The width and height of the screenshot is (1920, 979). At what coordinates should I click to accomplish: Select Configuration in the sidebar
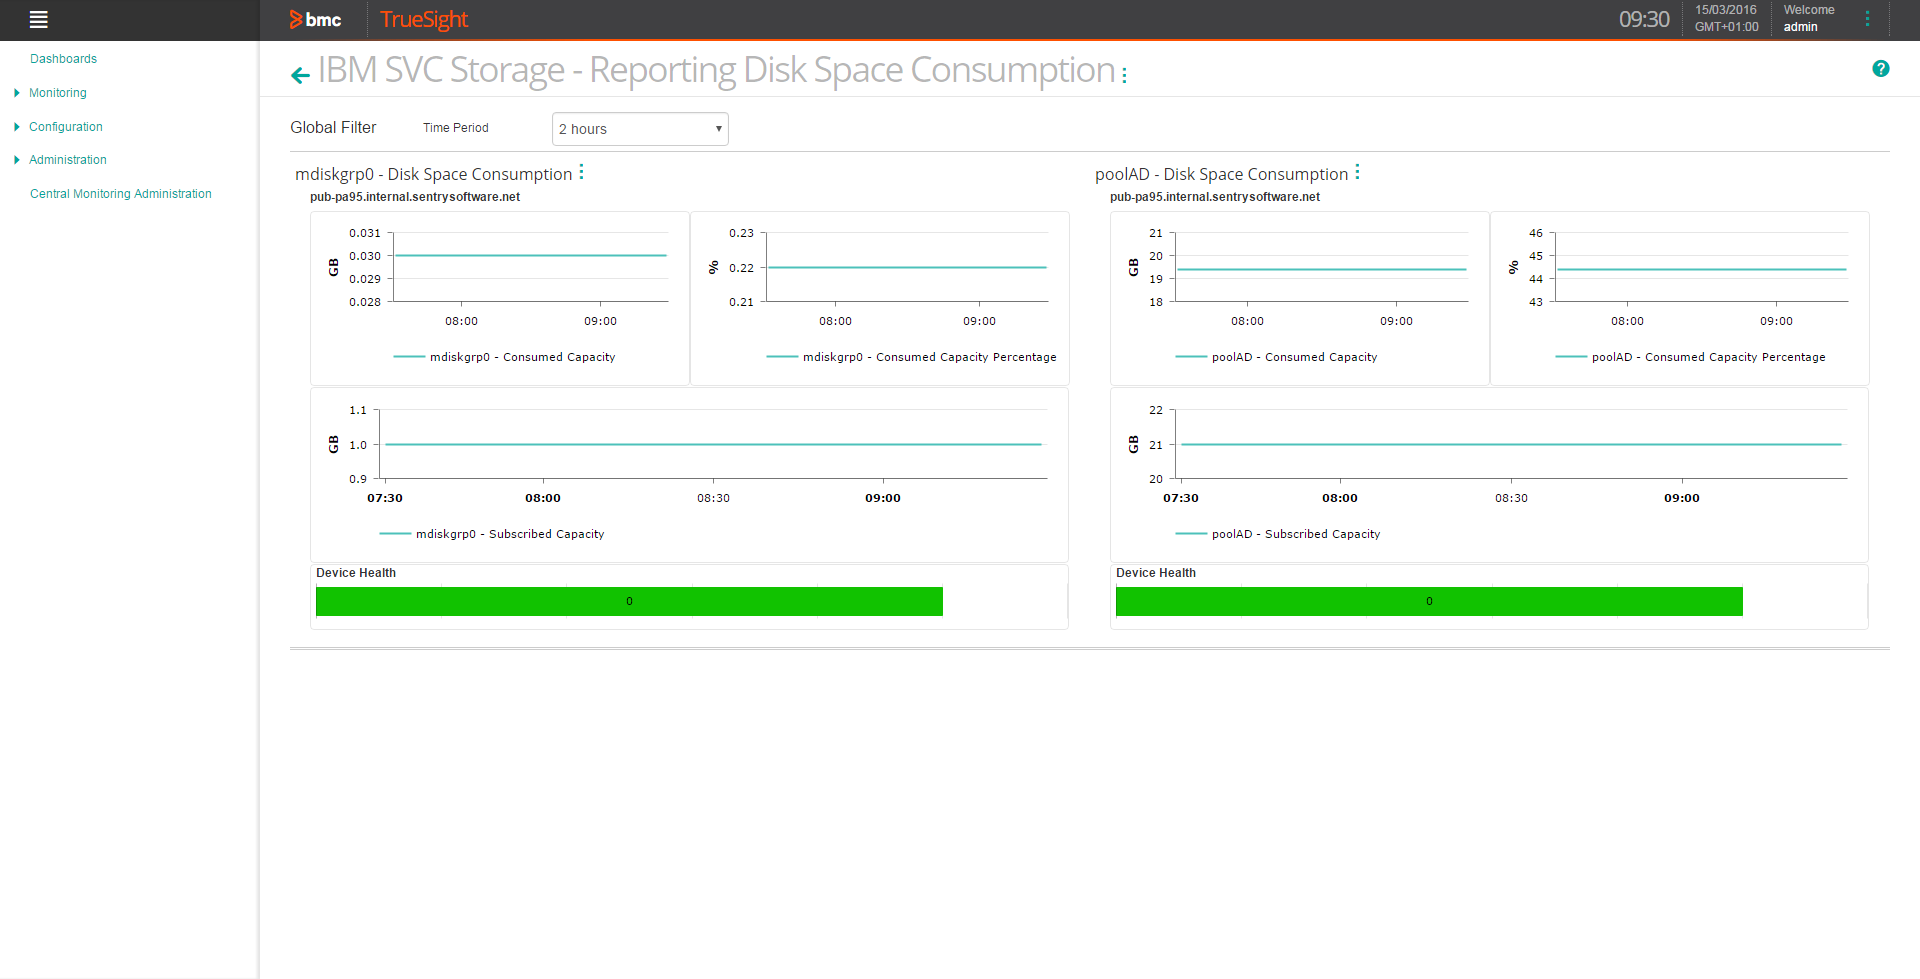pyautogui.click(x=66, y=127)
